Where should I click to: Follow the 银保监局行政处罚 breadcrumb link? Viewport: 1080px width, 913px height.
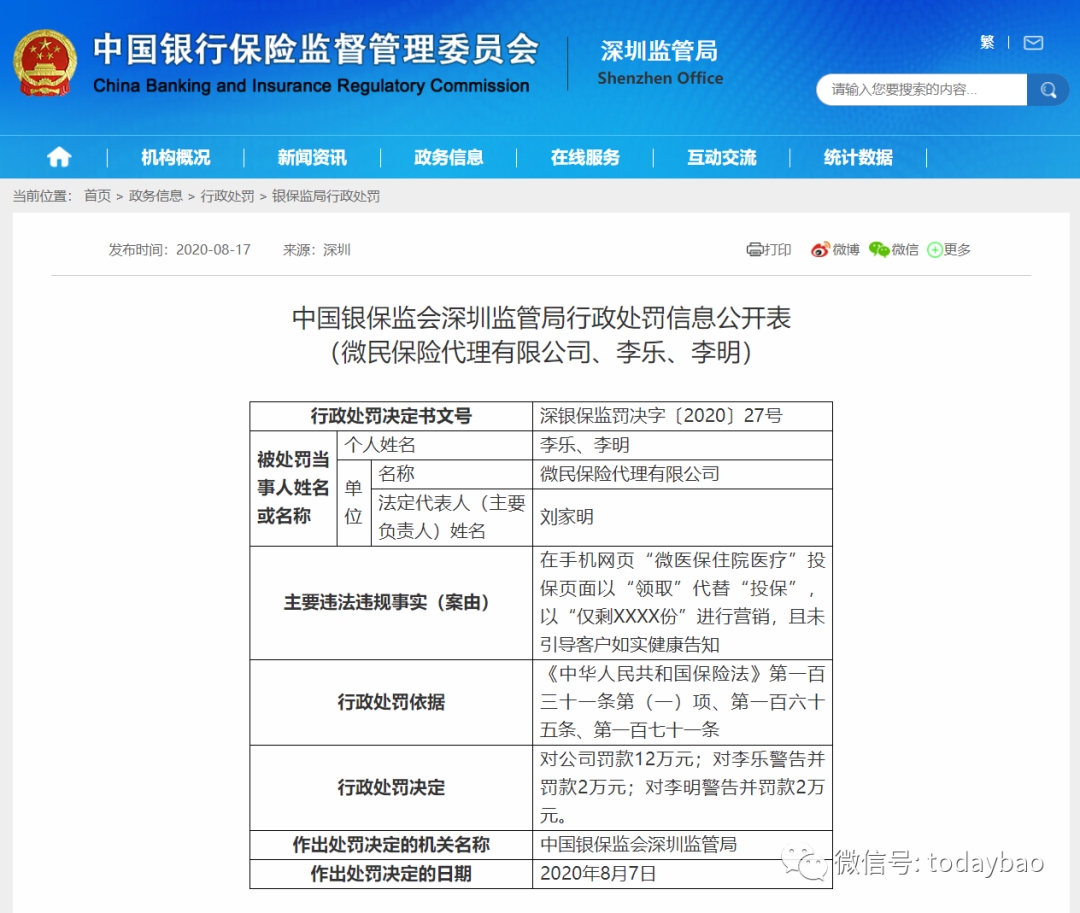coord(326,196)
